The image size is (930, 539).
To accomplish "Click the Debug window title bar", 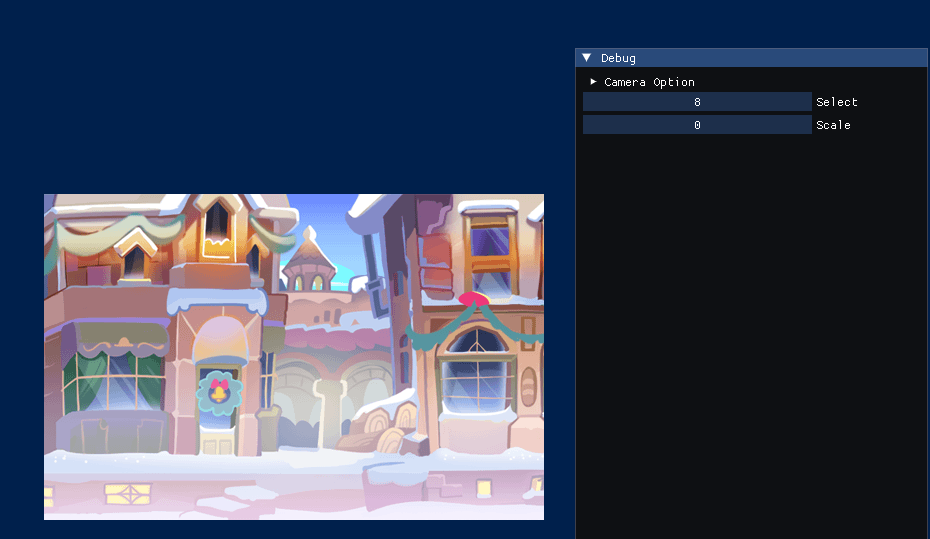I will [x=751, y=58].
